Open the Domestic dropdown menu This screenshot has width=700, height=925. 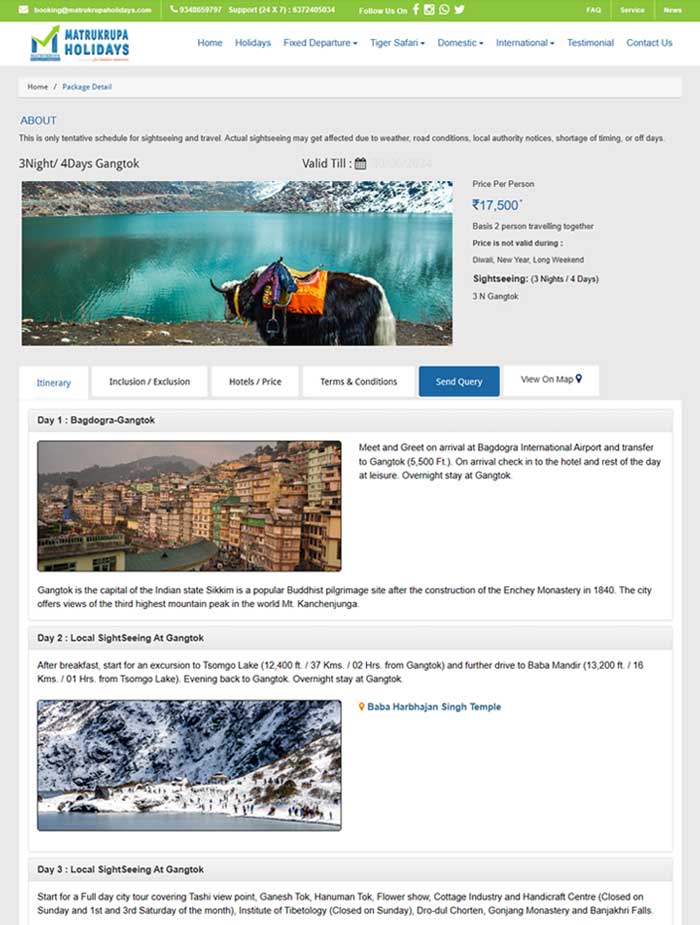tap(460, 42)
